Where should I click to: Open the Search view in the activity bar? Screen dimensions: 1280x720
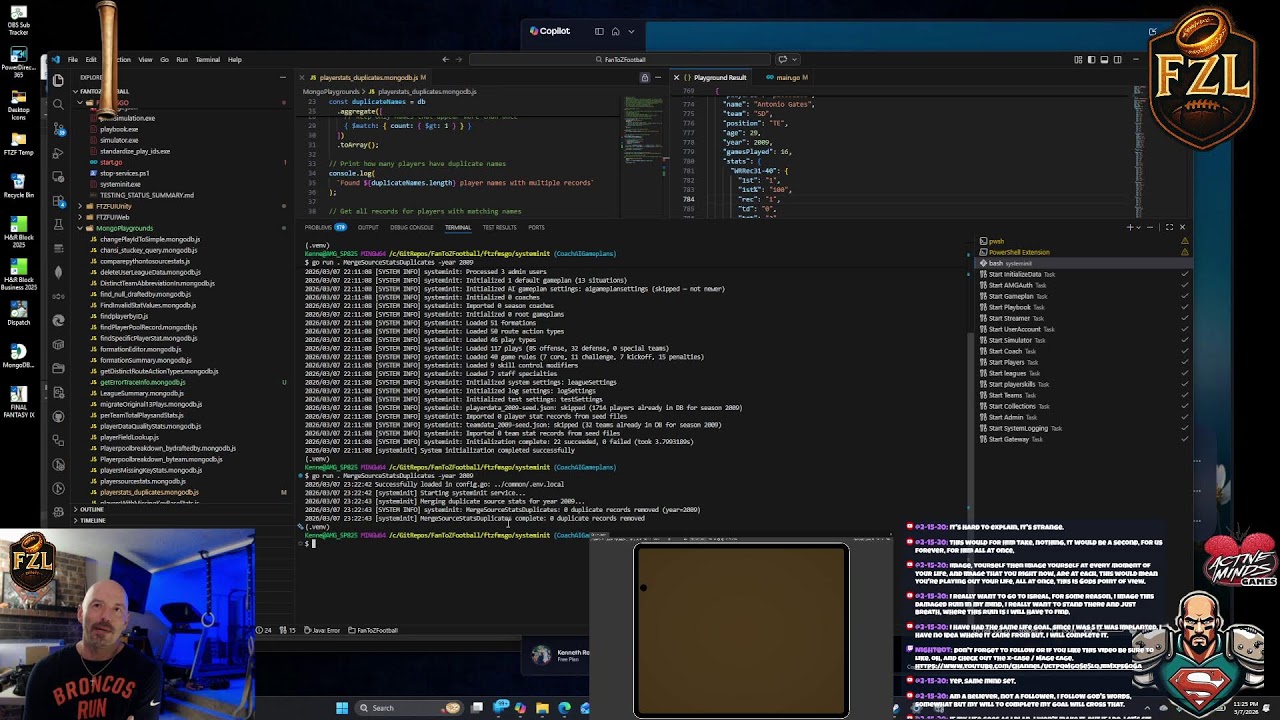pyautogui.click(x=58, y=104)
